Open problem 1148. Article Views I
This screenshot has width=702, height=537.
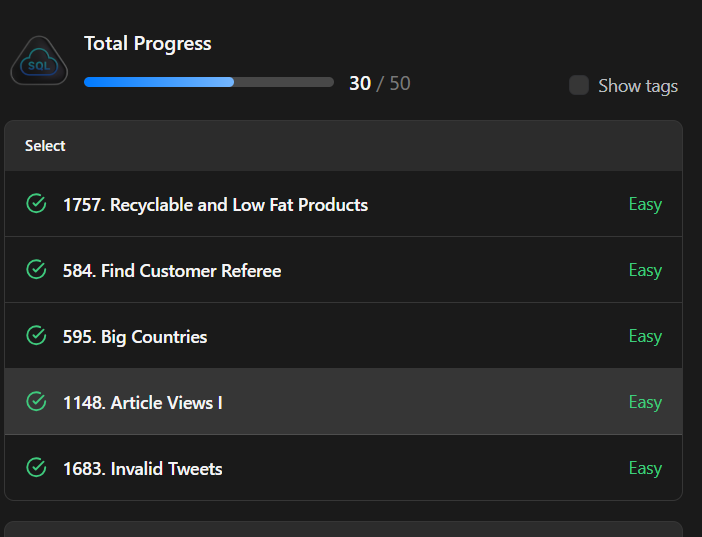coord(143,403)
